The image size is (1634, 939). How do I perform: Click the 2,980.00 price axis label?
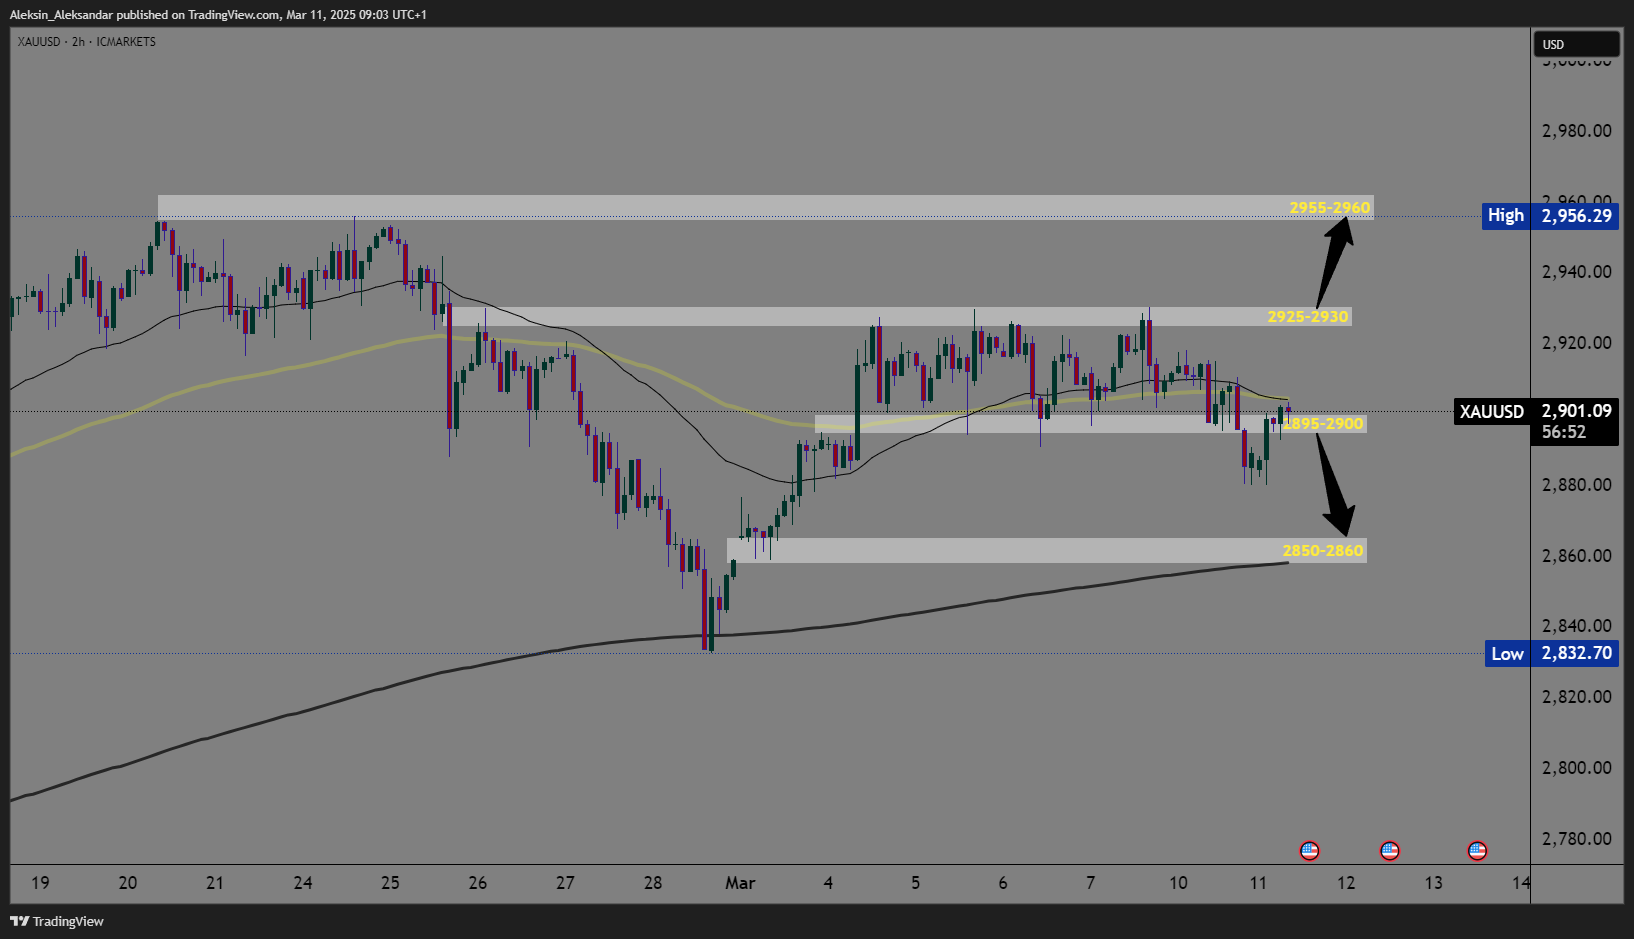1577,130
